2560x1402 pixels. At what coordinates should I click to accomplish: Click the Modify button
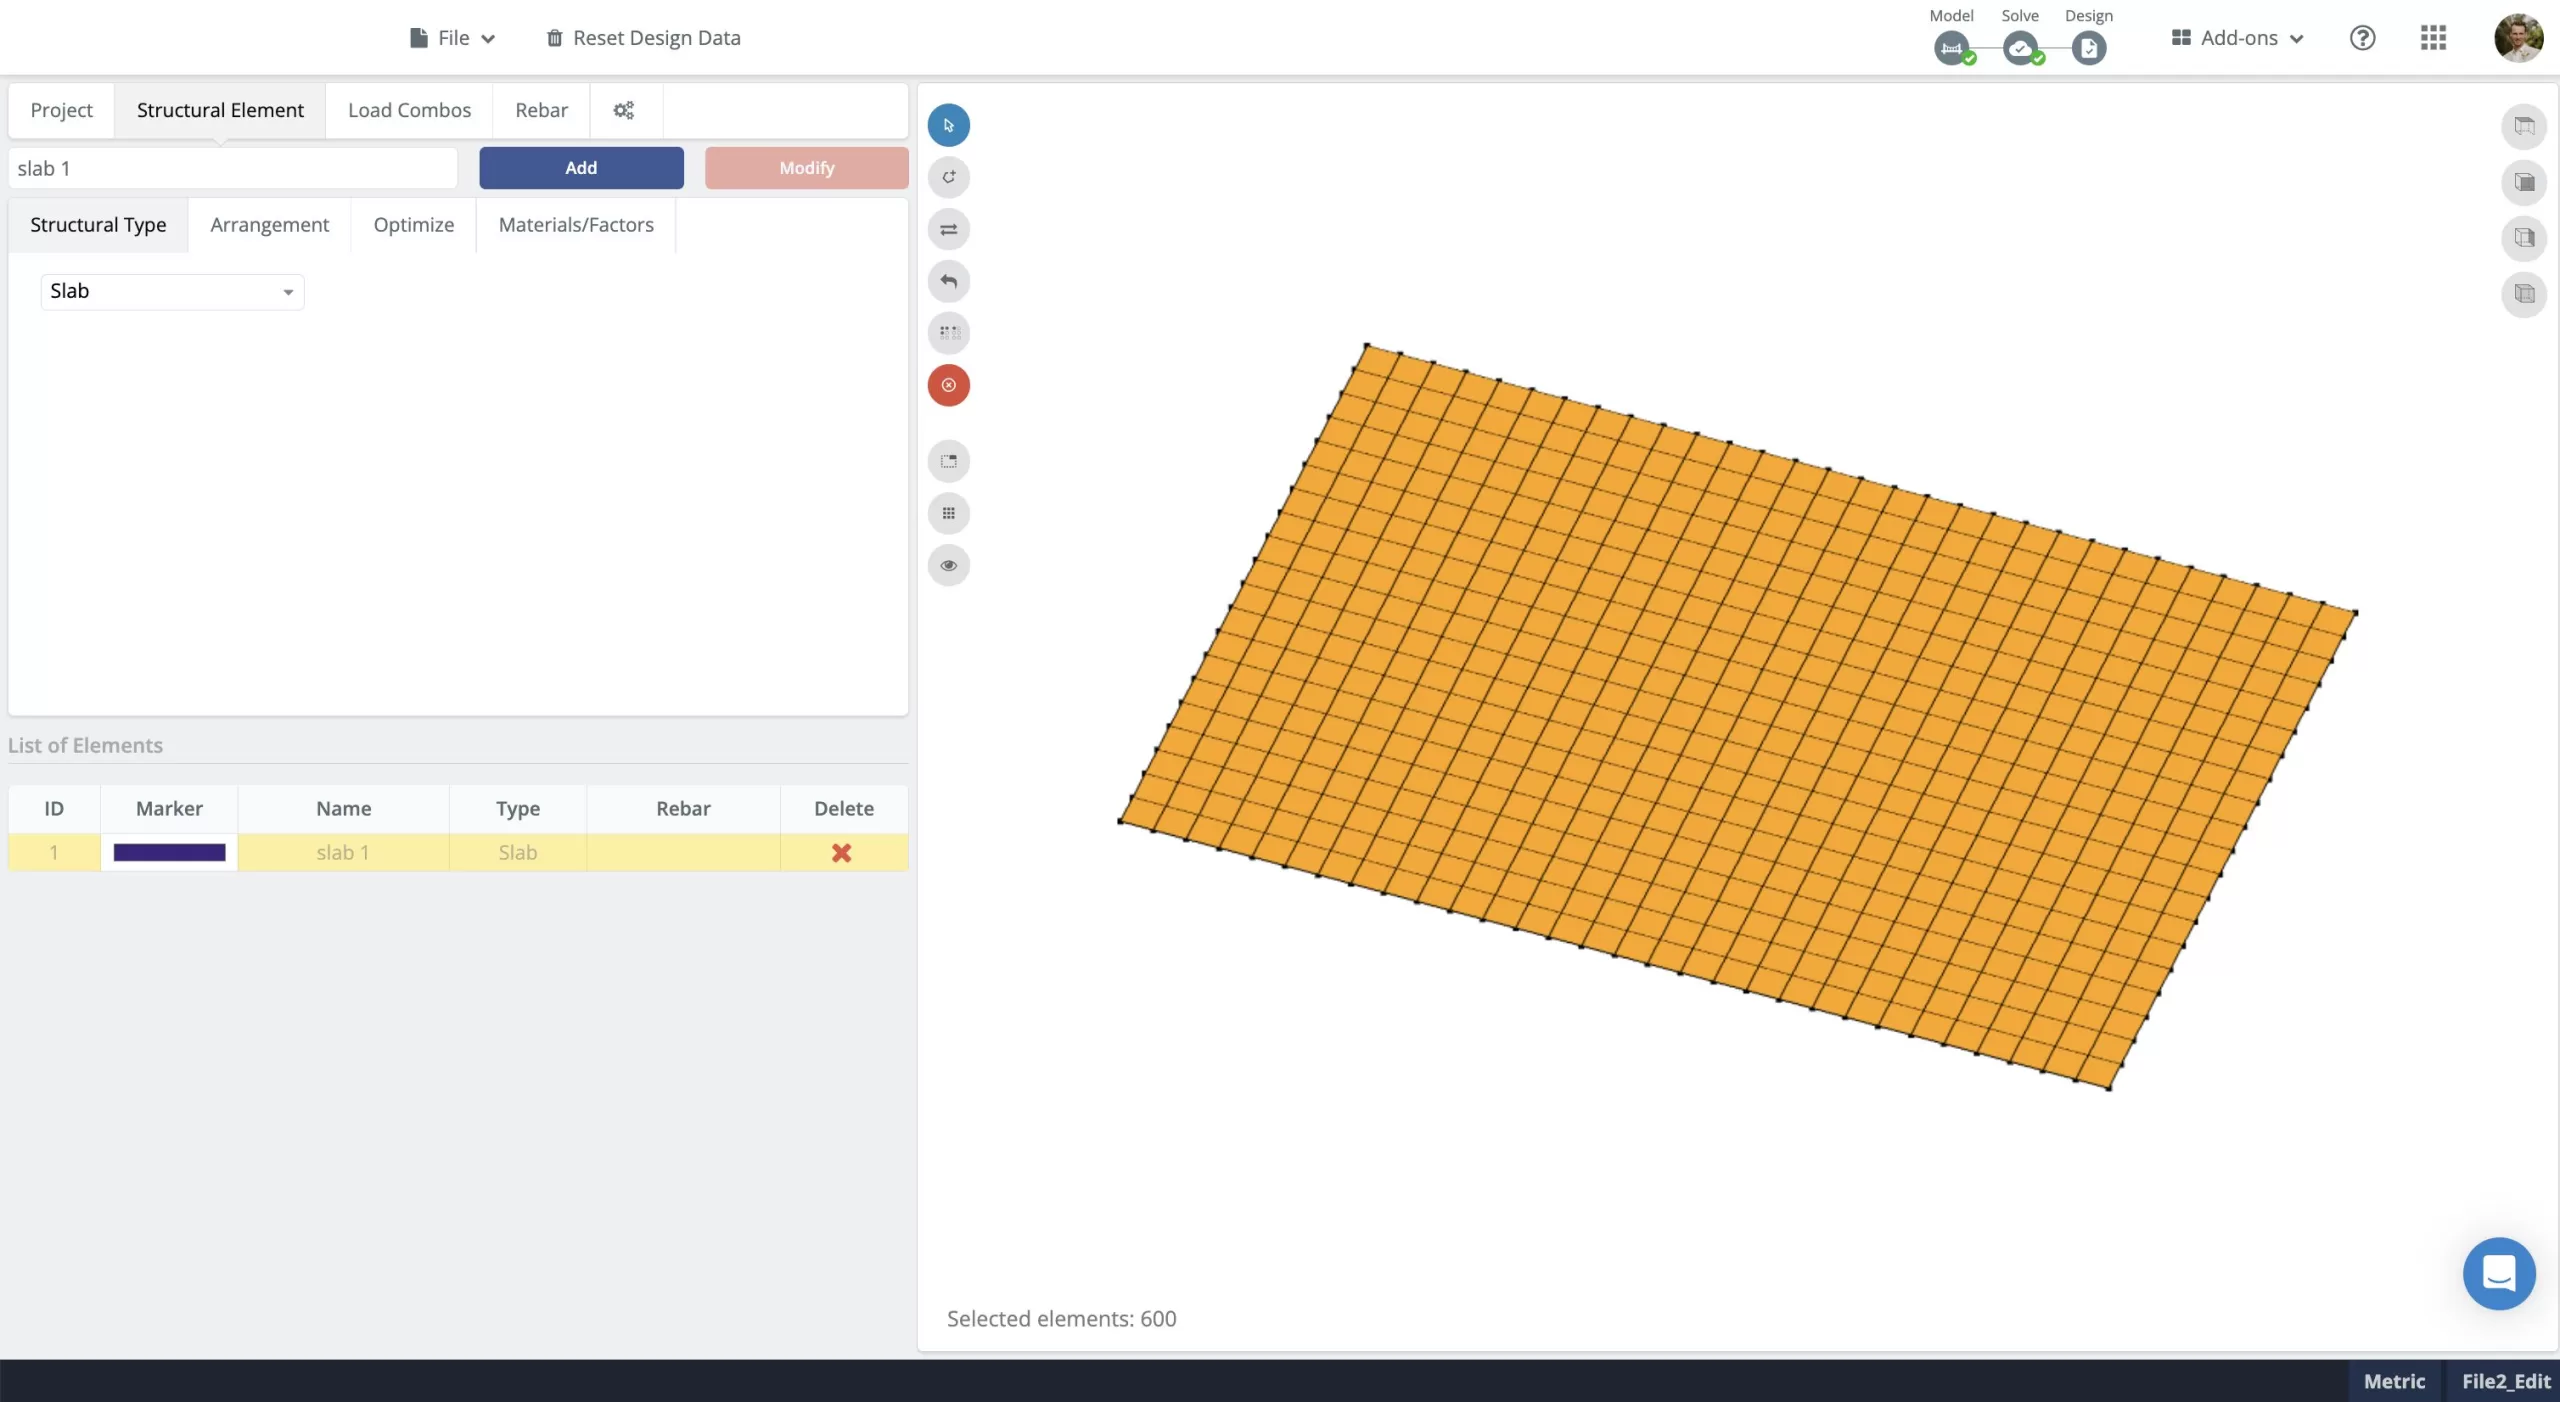point(806,168)
